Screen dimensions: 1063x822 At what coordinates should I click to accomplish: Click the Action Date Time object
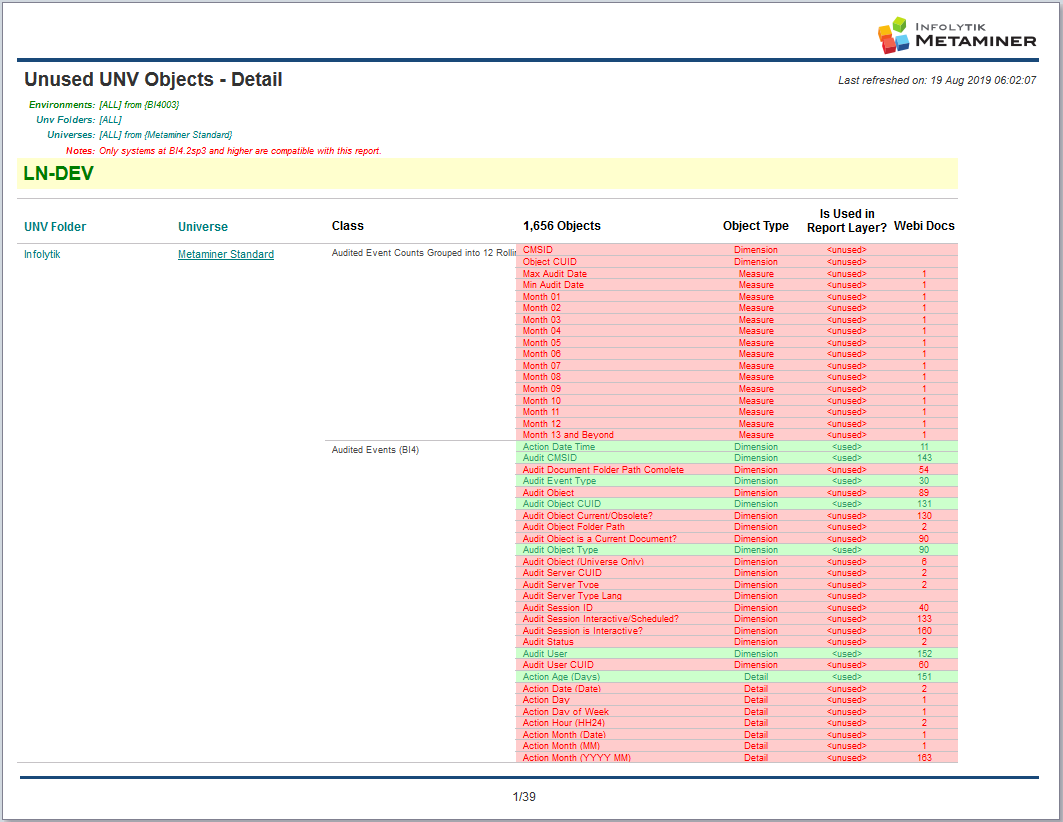click(x=559, y=447)
